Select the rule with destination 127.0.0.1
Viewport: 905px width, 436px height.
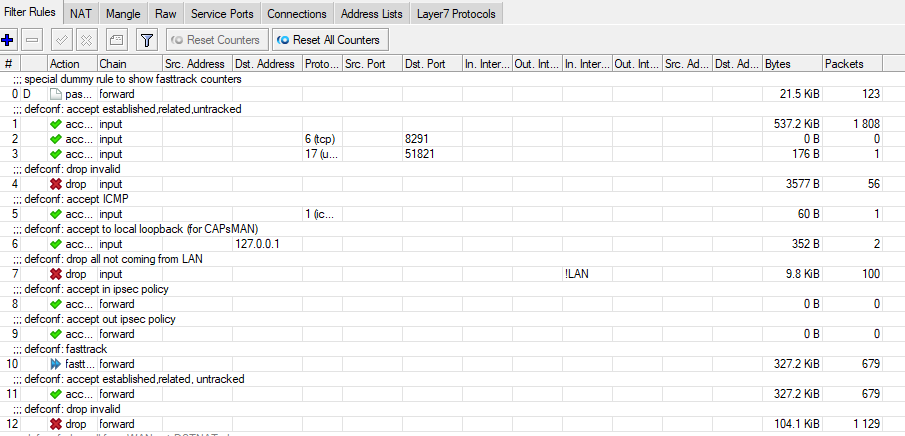[x=257, y=244]
